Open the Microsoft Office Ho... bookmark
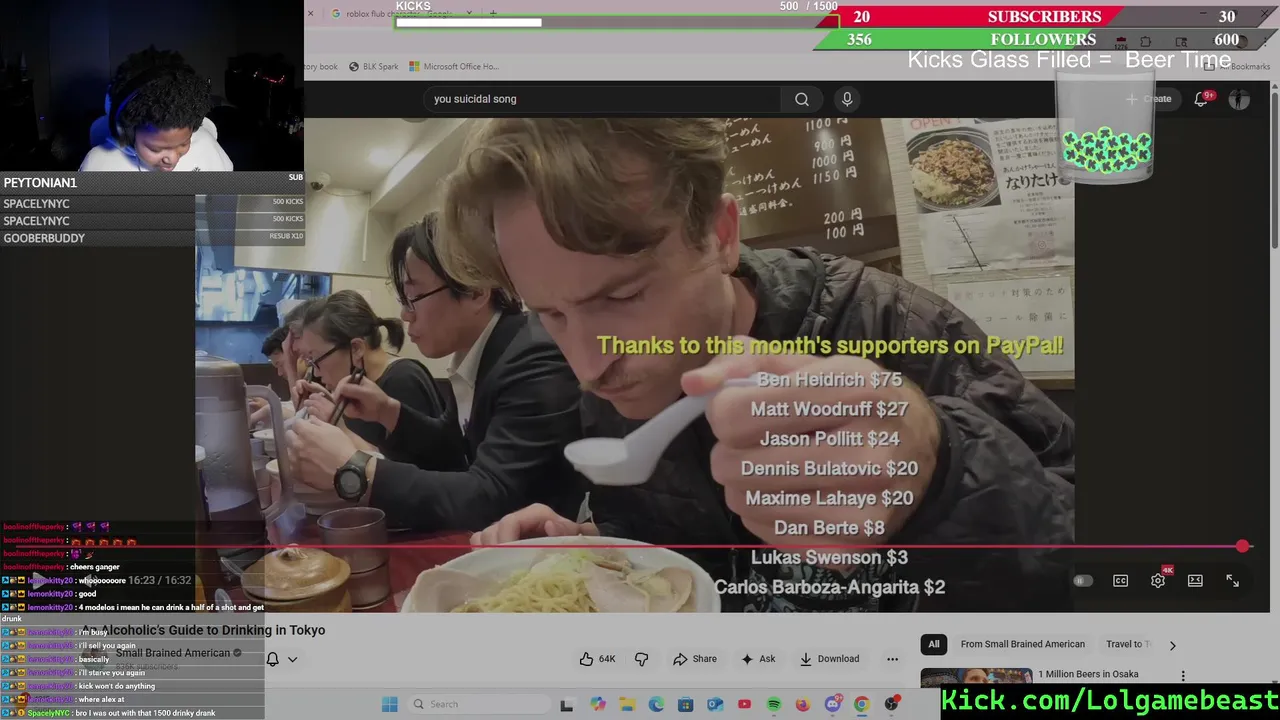This screenshot has height=720, width=1280. pos(453,67)
